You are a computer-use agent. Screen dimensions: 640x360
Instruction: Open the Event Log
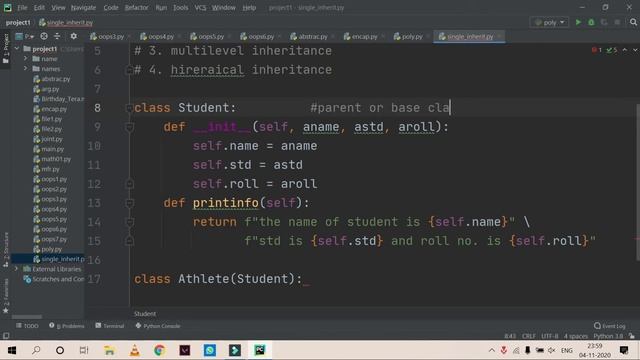click(x=610, y=326)
